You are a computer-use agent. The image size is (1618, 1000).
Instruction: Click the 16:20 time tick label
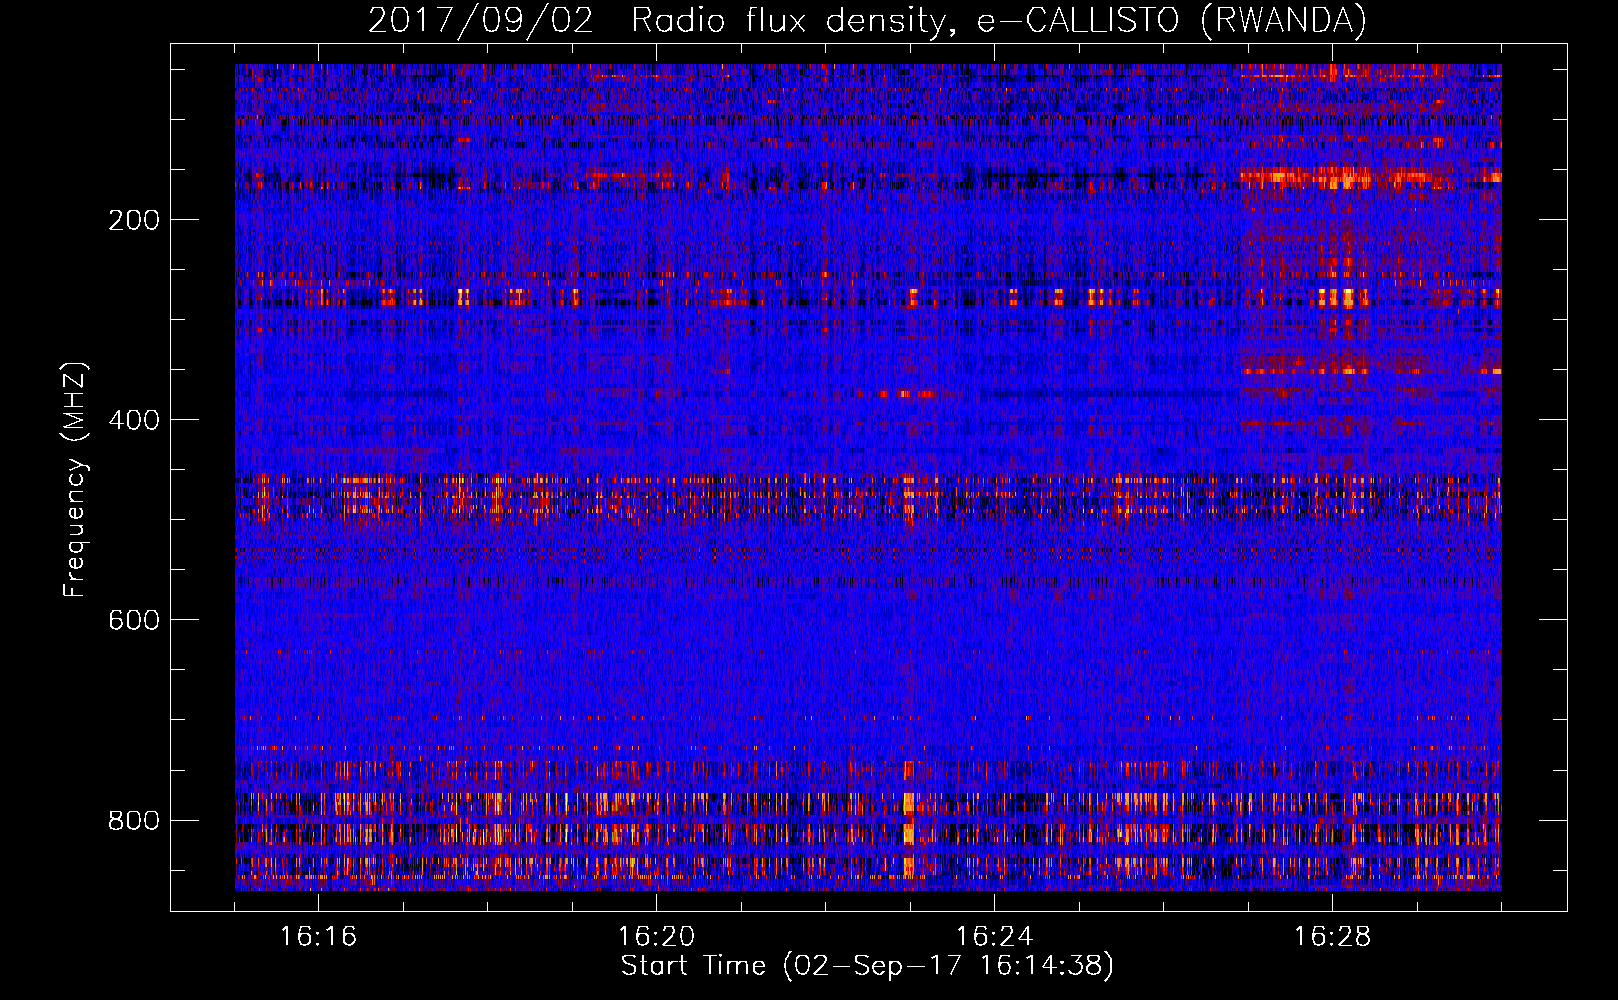[x=656, y=936]
